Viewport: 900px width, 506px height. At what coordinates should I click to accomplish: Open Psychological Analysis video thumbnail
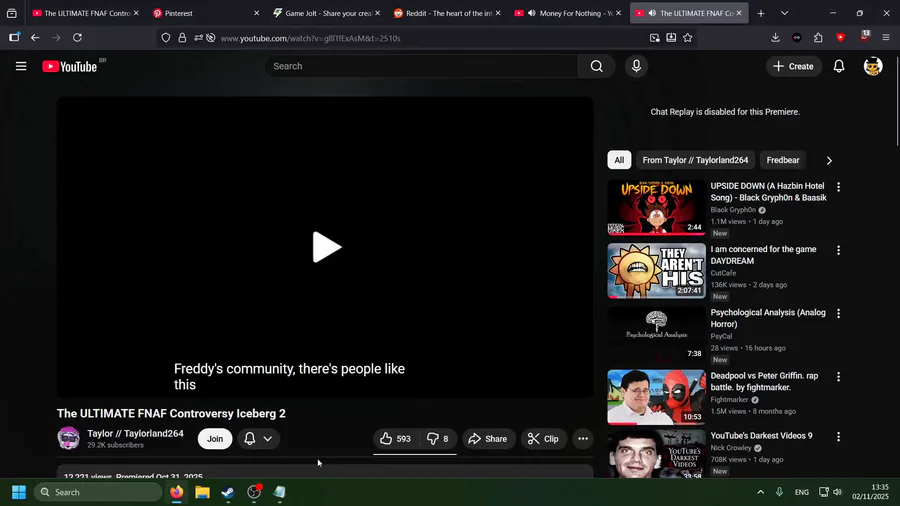click(657, 334)
